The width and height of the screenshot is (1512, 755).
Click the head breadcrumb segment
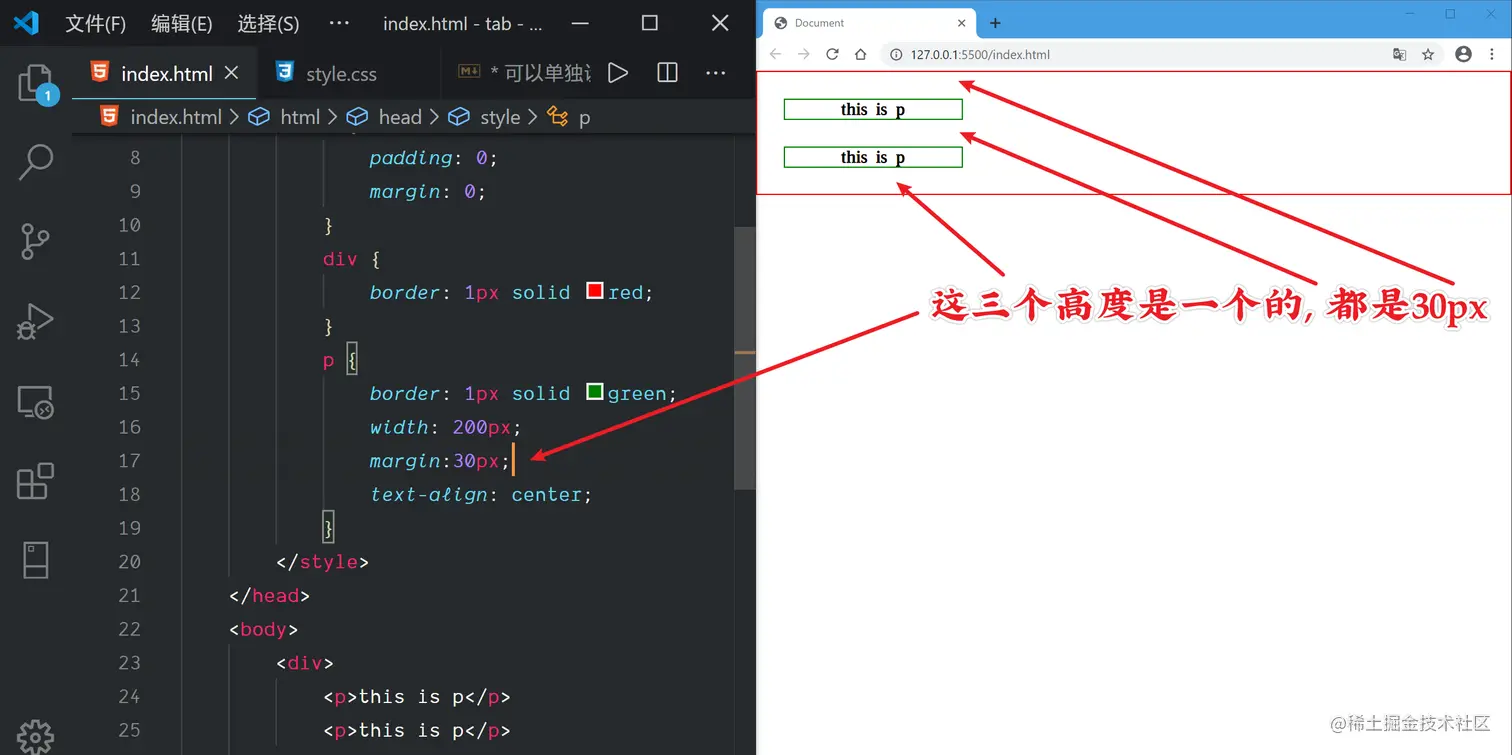[x=385, y=117]
